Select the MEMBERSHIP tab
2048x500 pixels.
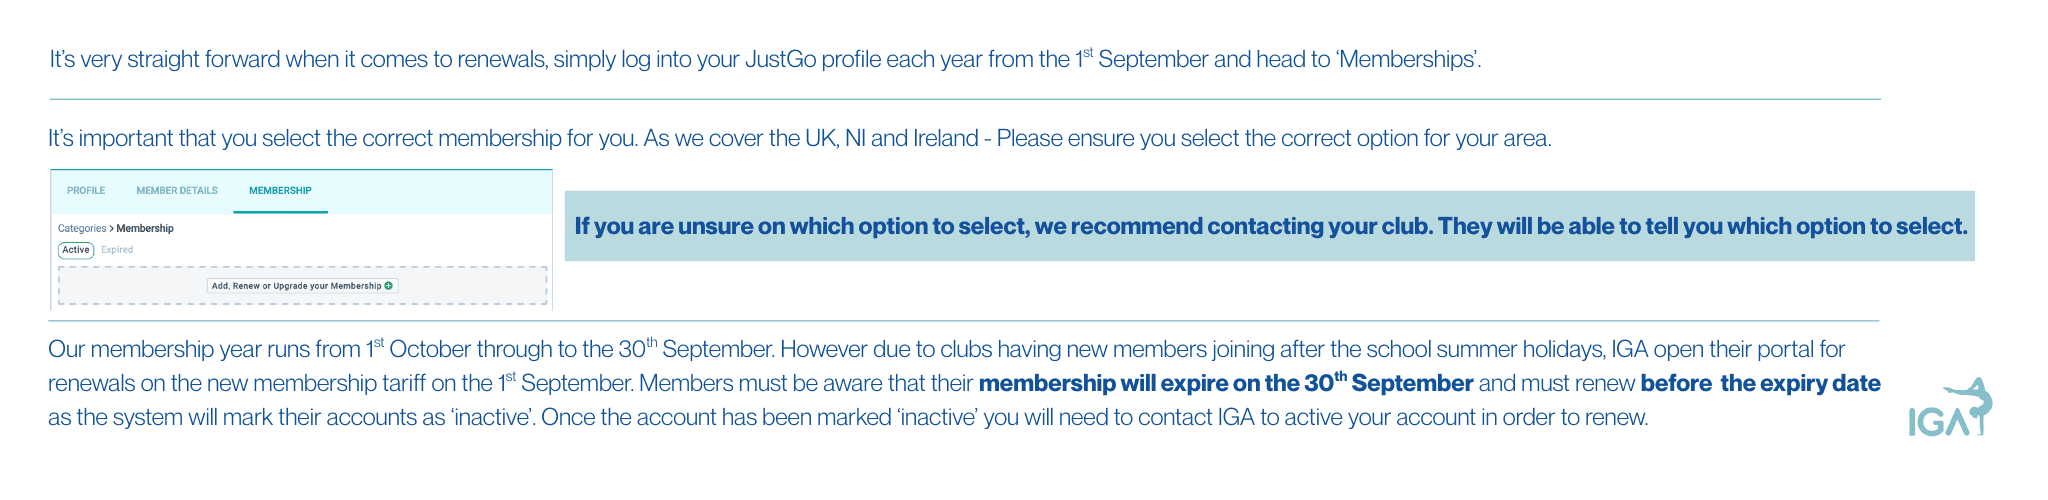[x=280, y=191]
